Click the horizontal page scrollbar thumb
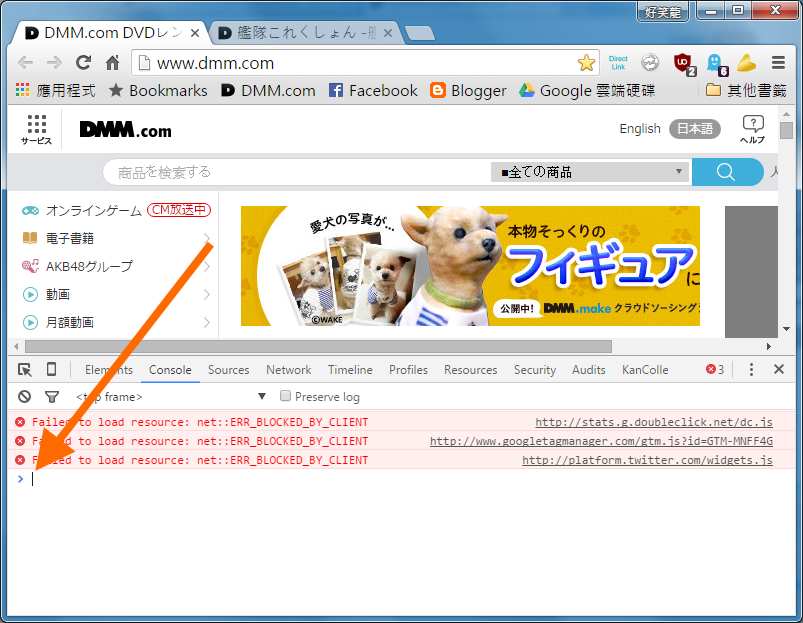The image size is (803, 623). coord(319,347)
